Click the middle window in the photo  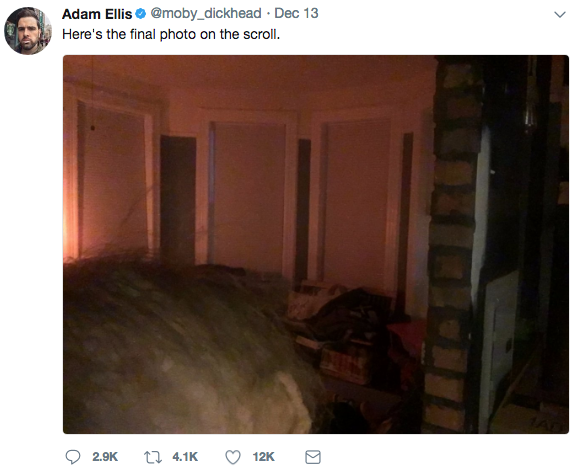tap(250, 195)
